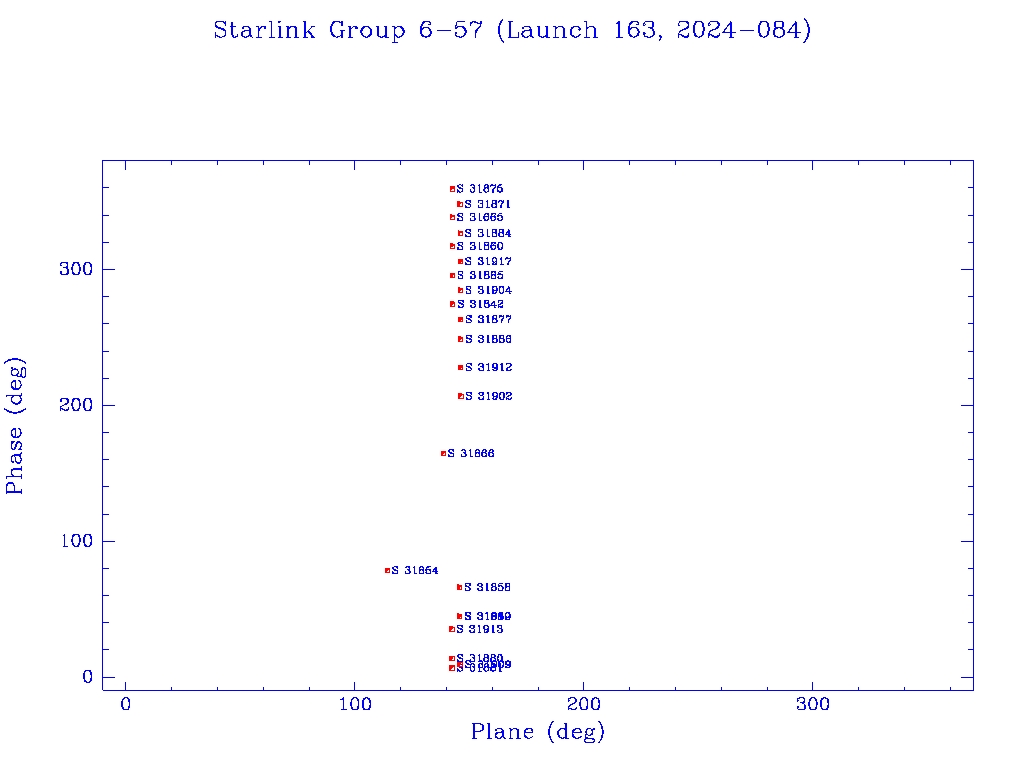Pick the "S 31917" satellite label
This screenshot has height=768, width=1024.
pos(488,261)
